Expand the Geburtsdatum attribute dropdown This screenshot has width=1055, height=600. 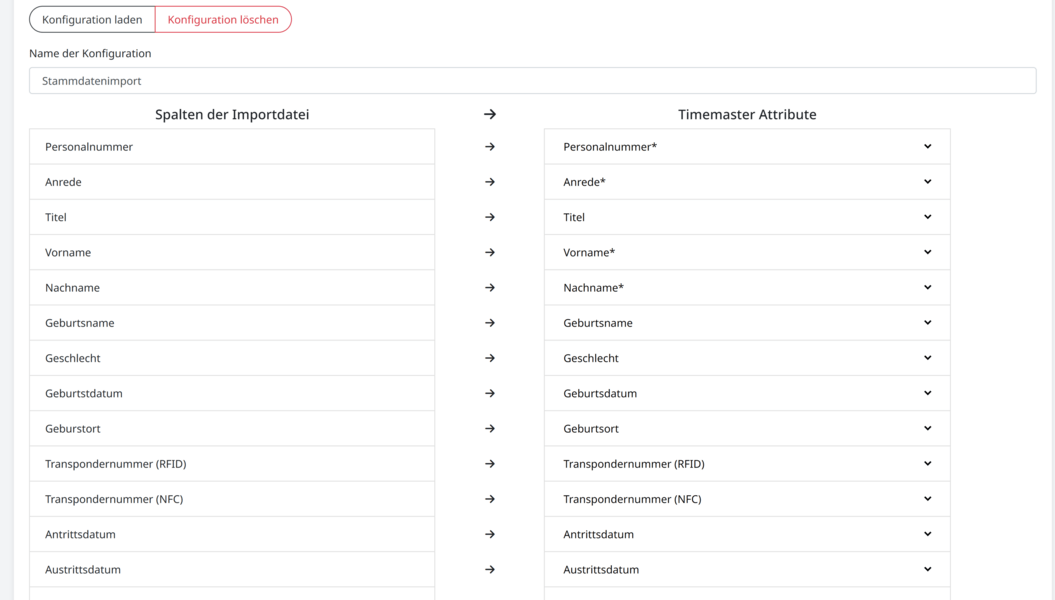coord(746,393)
